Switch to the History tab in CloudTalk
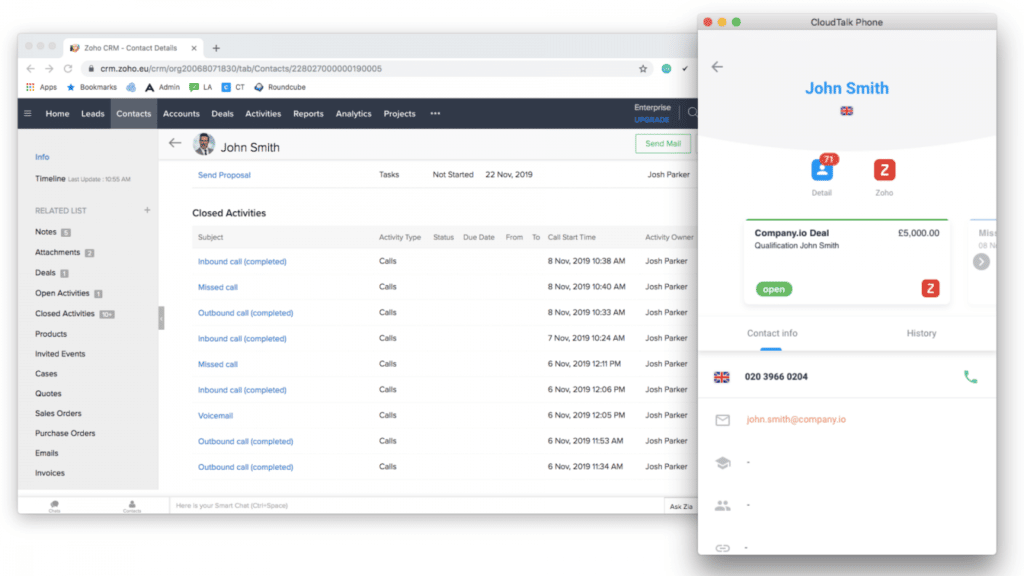The width and height of the screenshot is (1024, 576). [920, 333]
